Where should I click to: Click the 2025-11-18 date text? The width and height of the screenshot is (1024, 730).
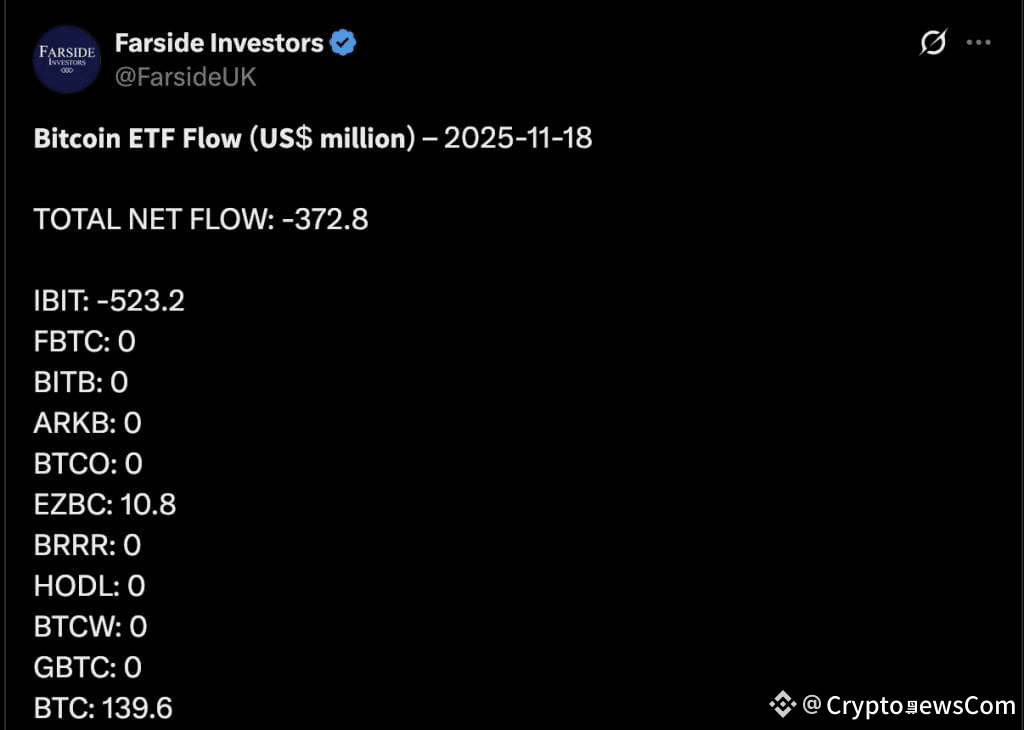click(x=518, y=138)
